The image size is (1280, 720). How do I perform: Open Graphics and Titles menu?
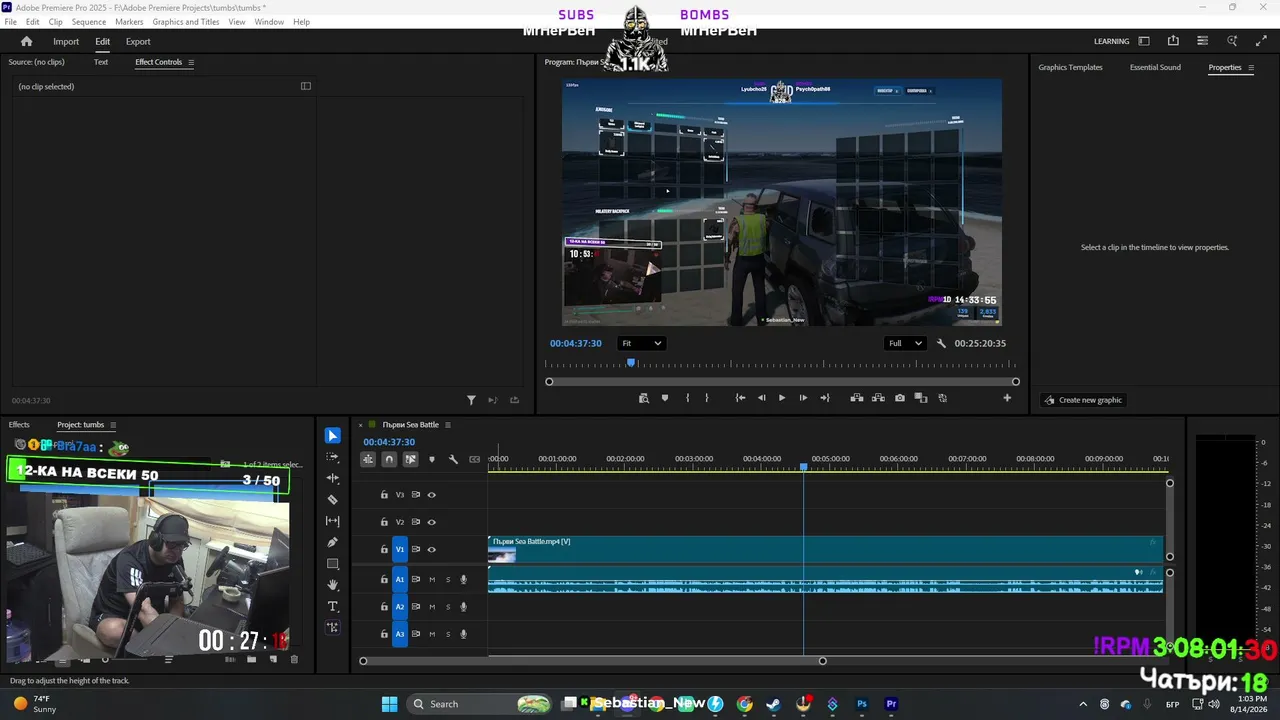186,22
